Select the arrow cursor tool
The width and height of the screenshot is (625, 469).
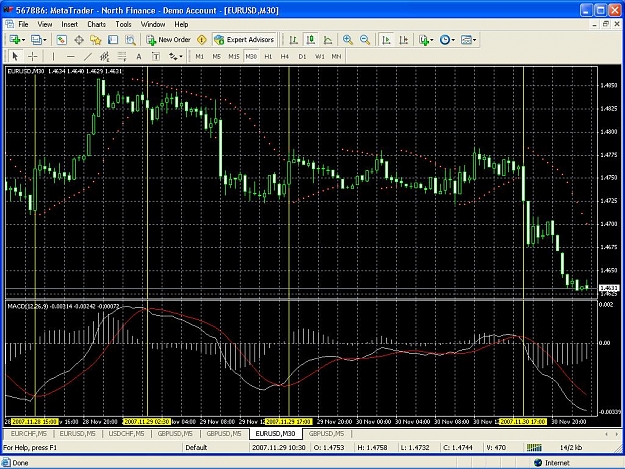click(15, 57)
